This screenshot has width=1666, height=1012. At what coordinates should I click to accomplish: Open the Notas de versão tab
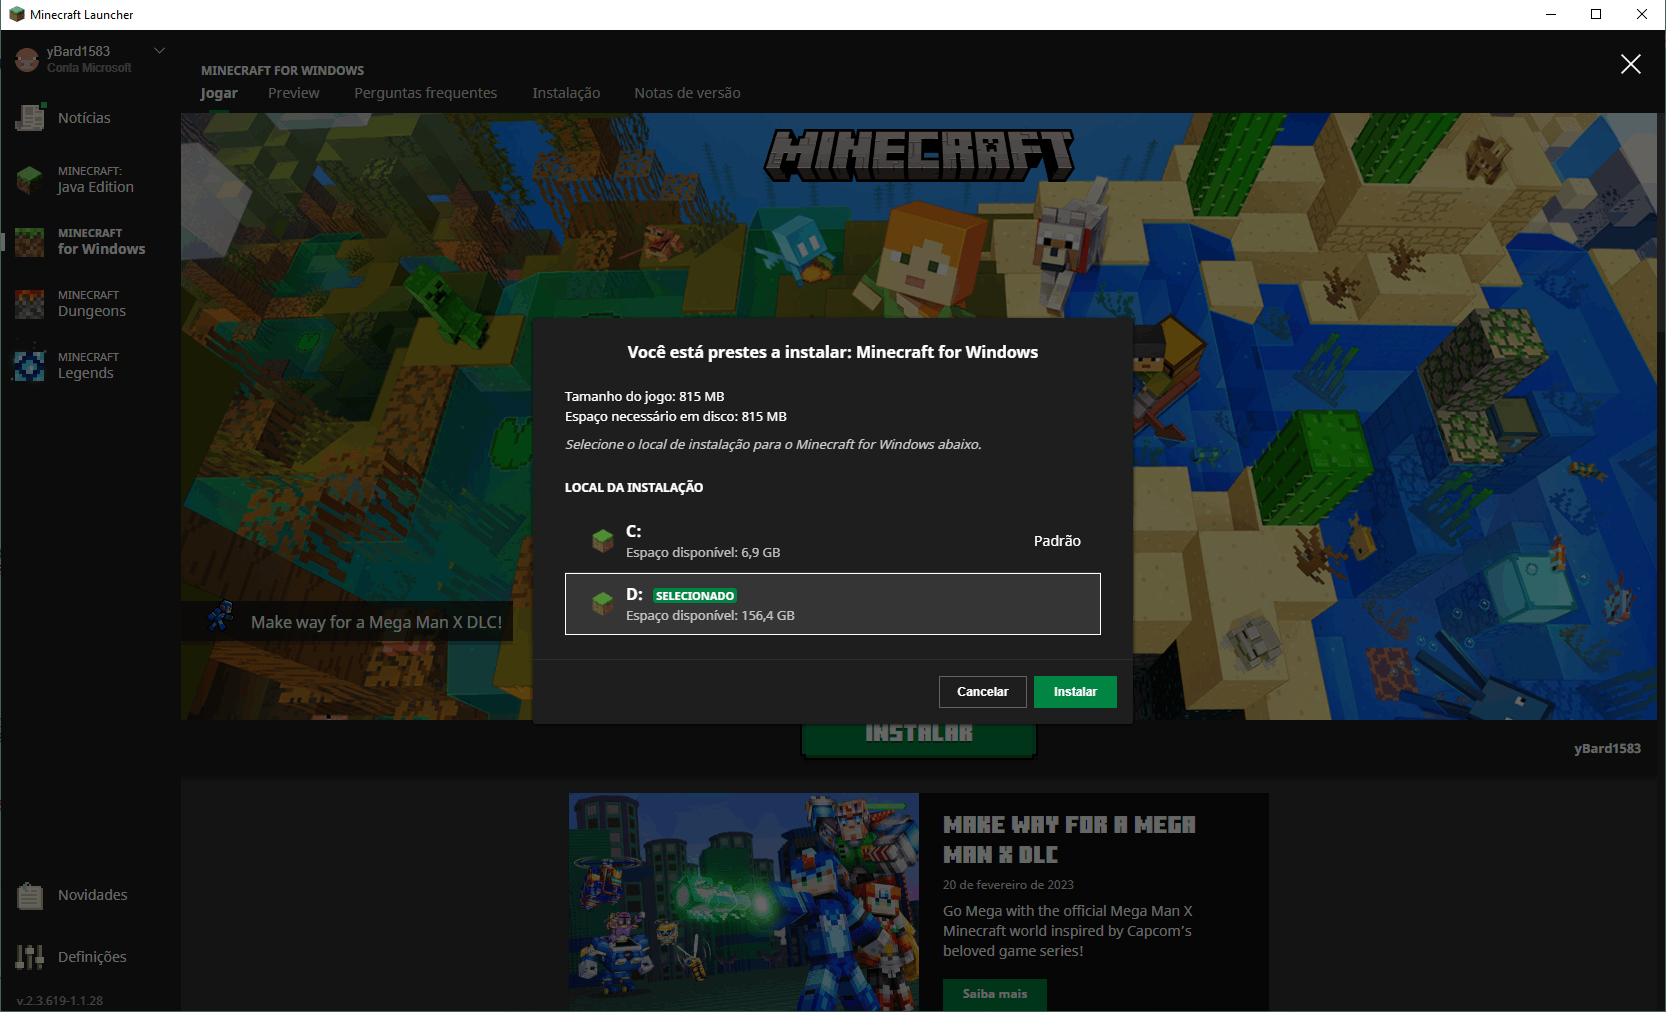[687, 93]
